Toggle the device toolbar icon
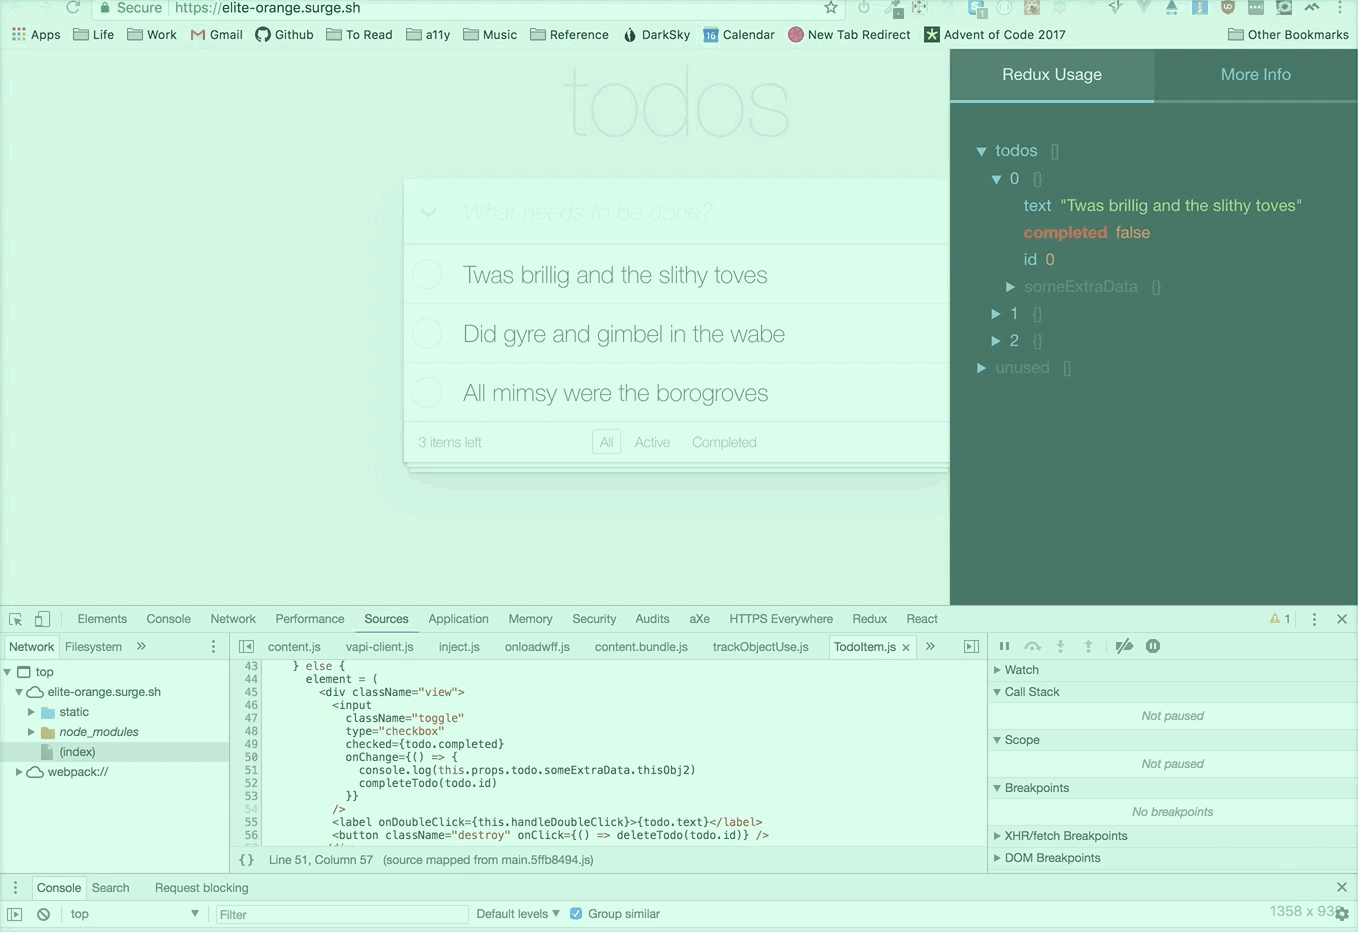 click(x=42, y=619)
